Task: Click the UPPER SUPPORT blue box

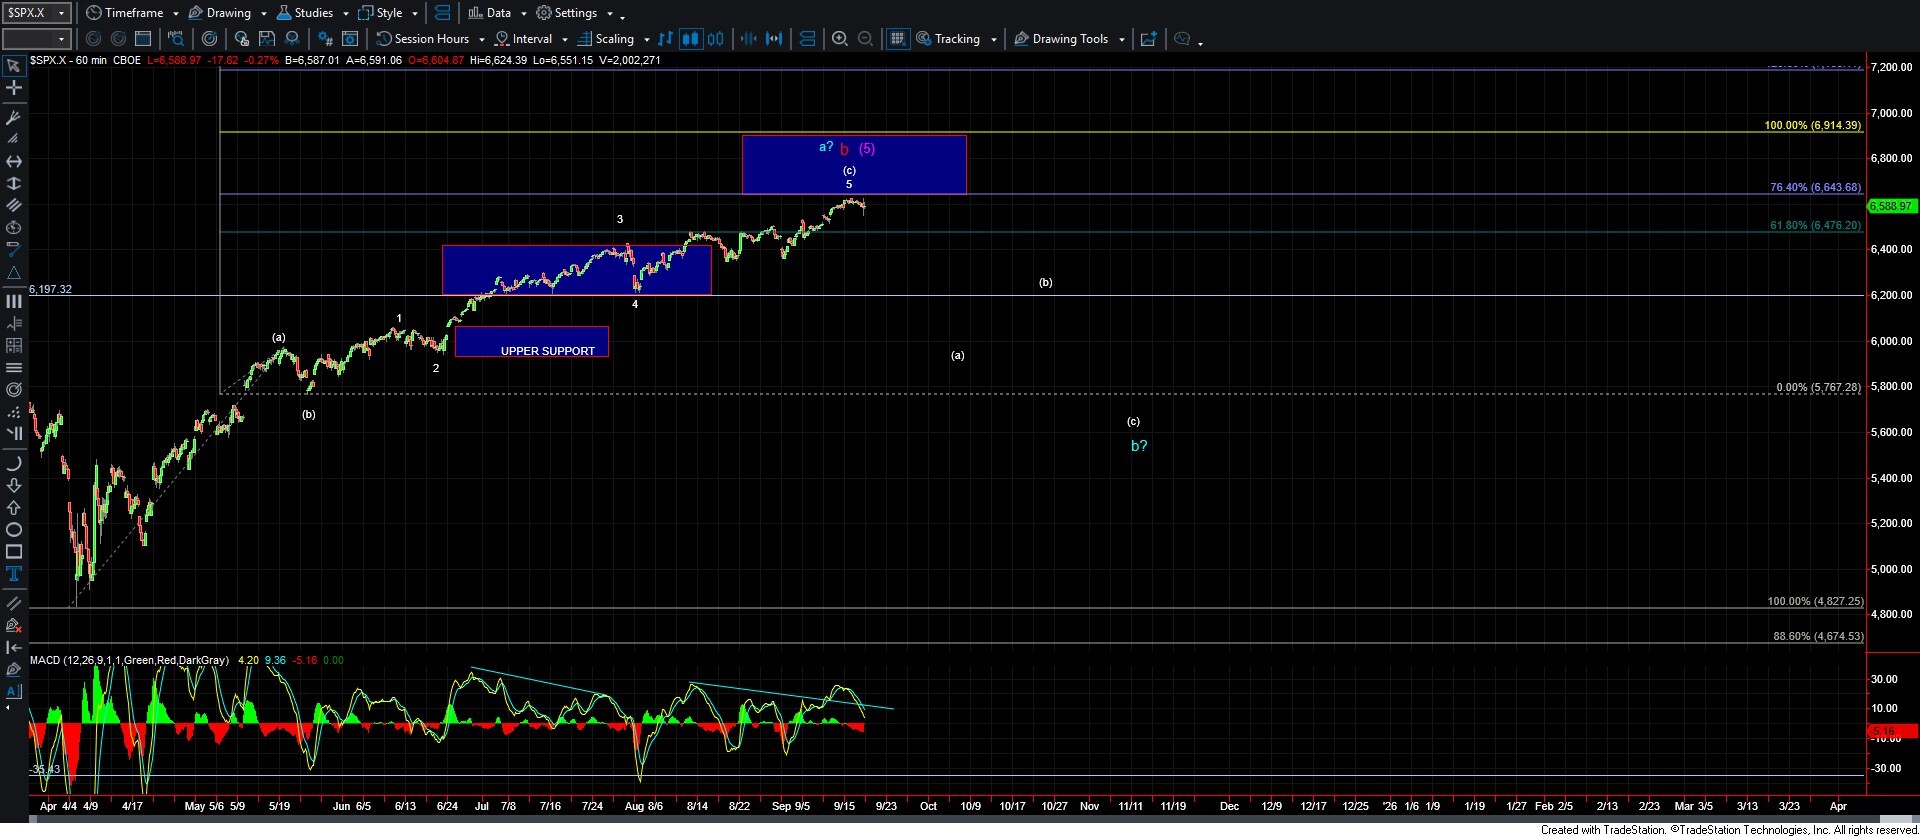Action: click(x=531, y=341)
